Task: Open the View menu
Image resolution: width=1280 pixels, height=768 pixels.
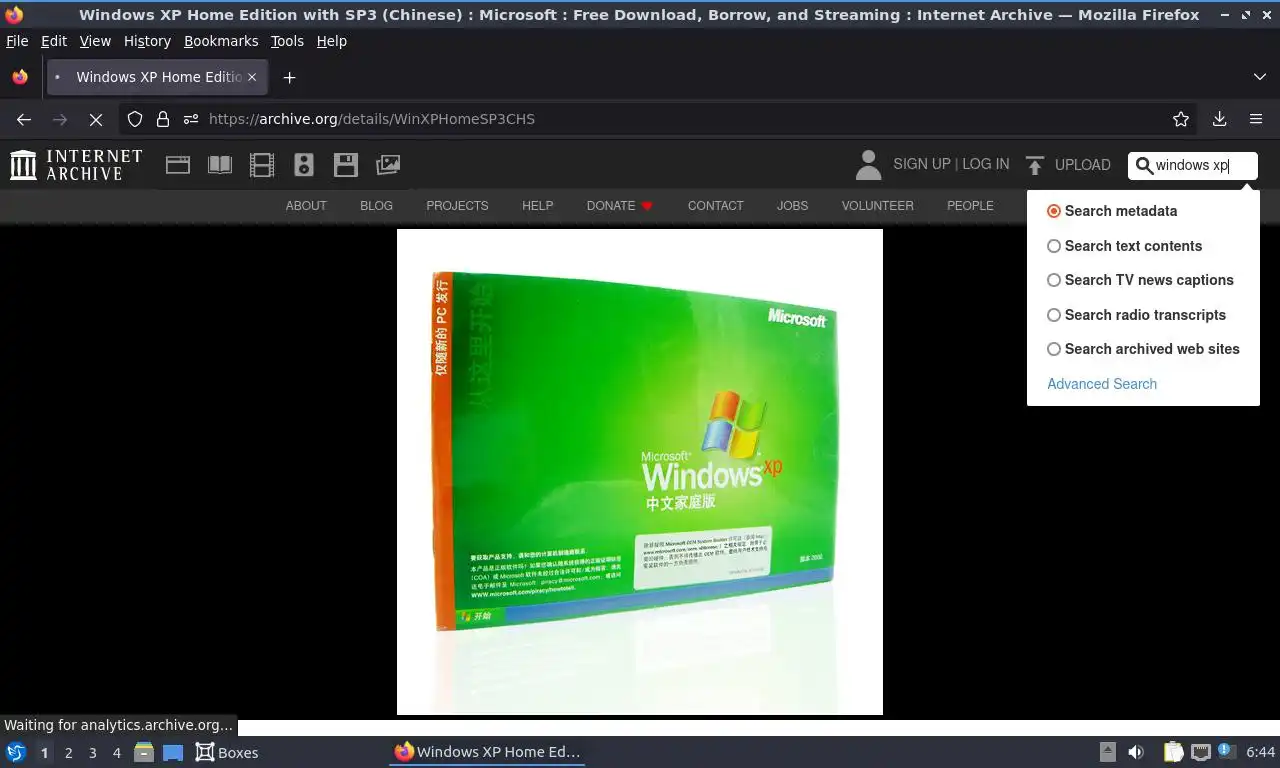Action: coord(95,41)
